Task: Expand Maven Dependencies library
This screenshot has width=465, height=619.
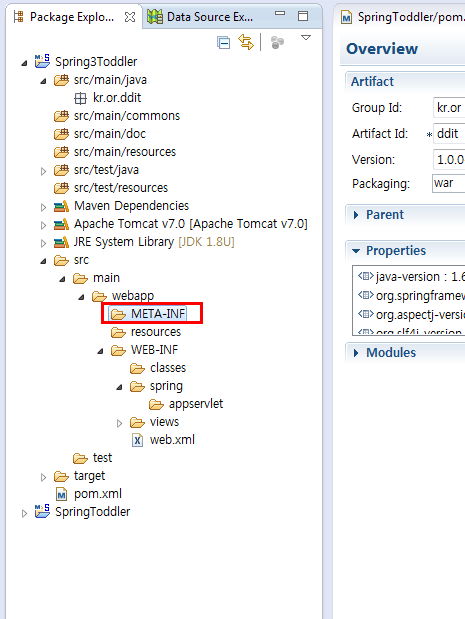Action: [x=43, y=207]
